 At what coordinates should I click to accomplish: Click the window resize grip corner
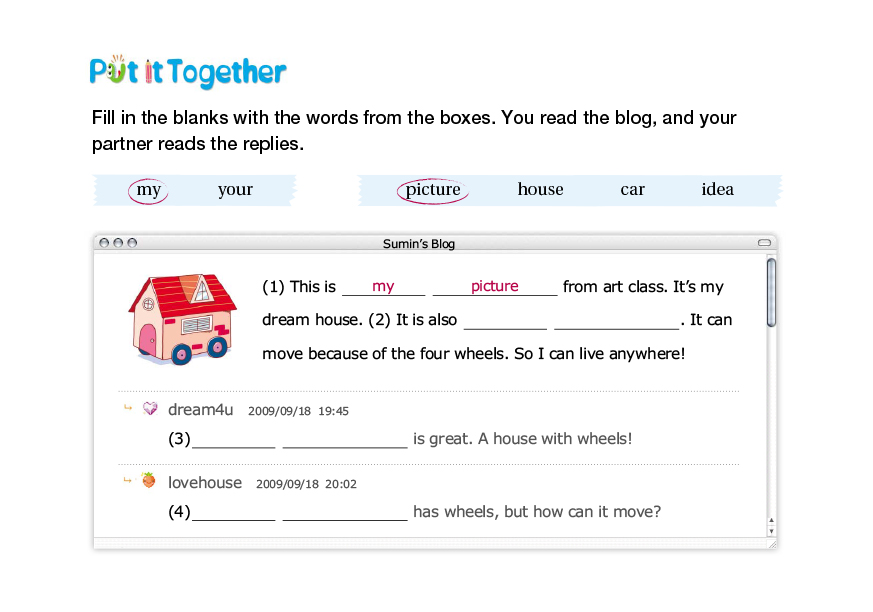(771, 544)
